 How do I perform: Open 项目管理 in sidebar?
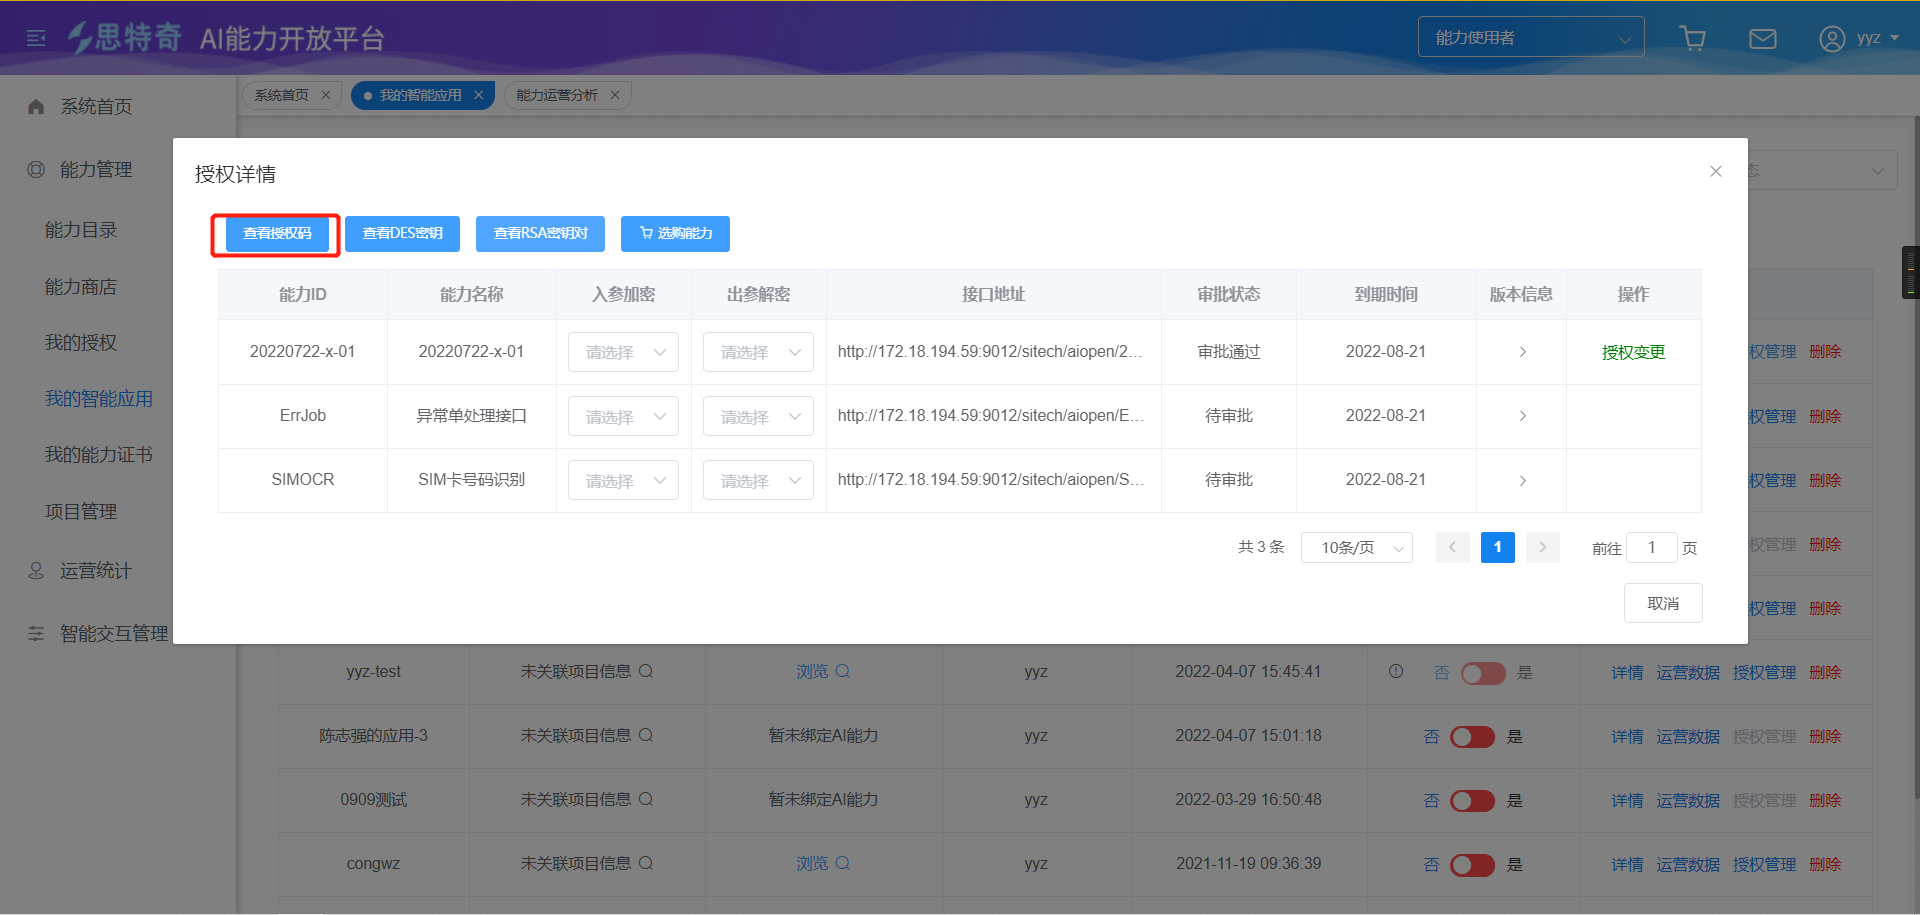(x=81, y=512)
